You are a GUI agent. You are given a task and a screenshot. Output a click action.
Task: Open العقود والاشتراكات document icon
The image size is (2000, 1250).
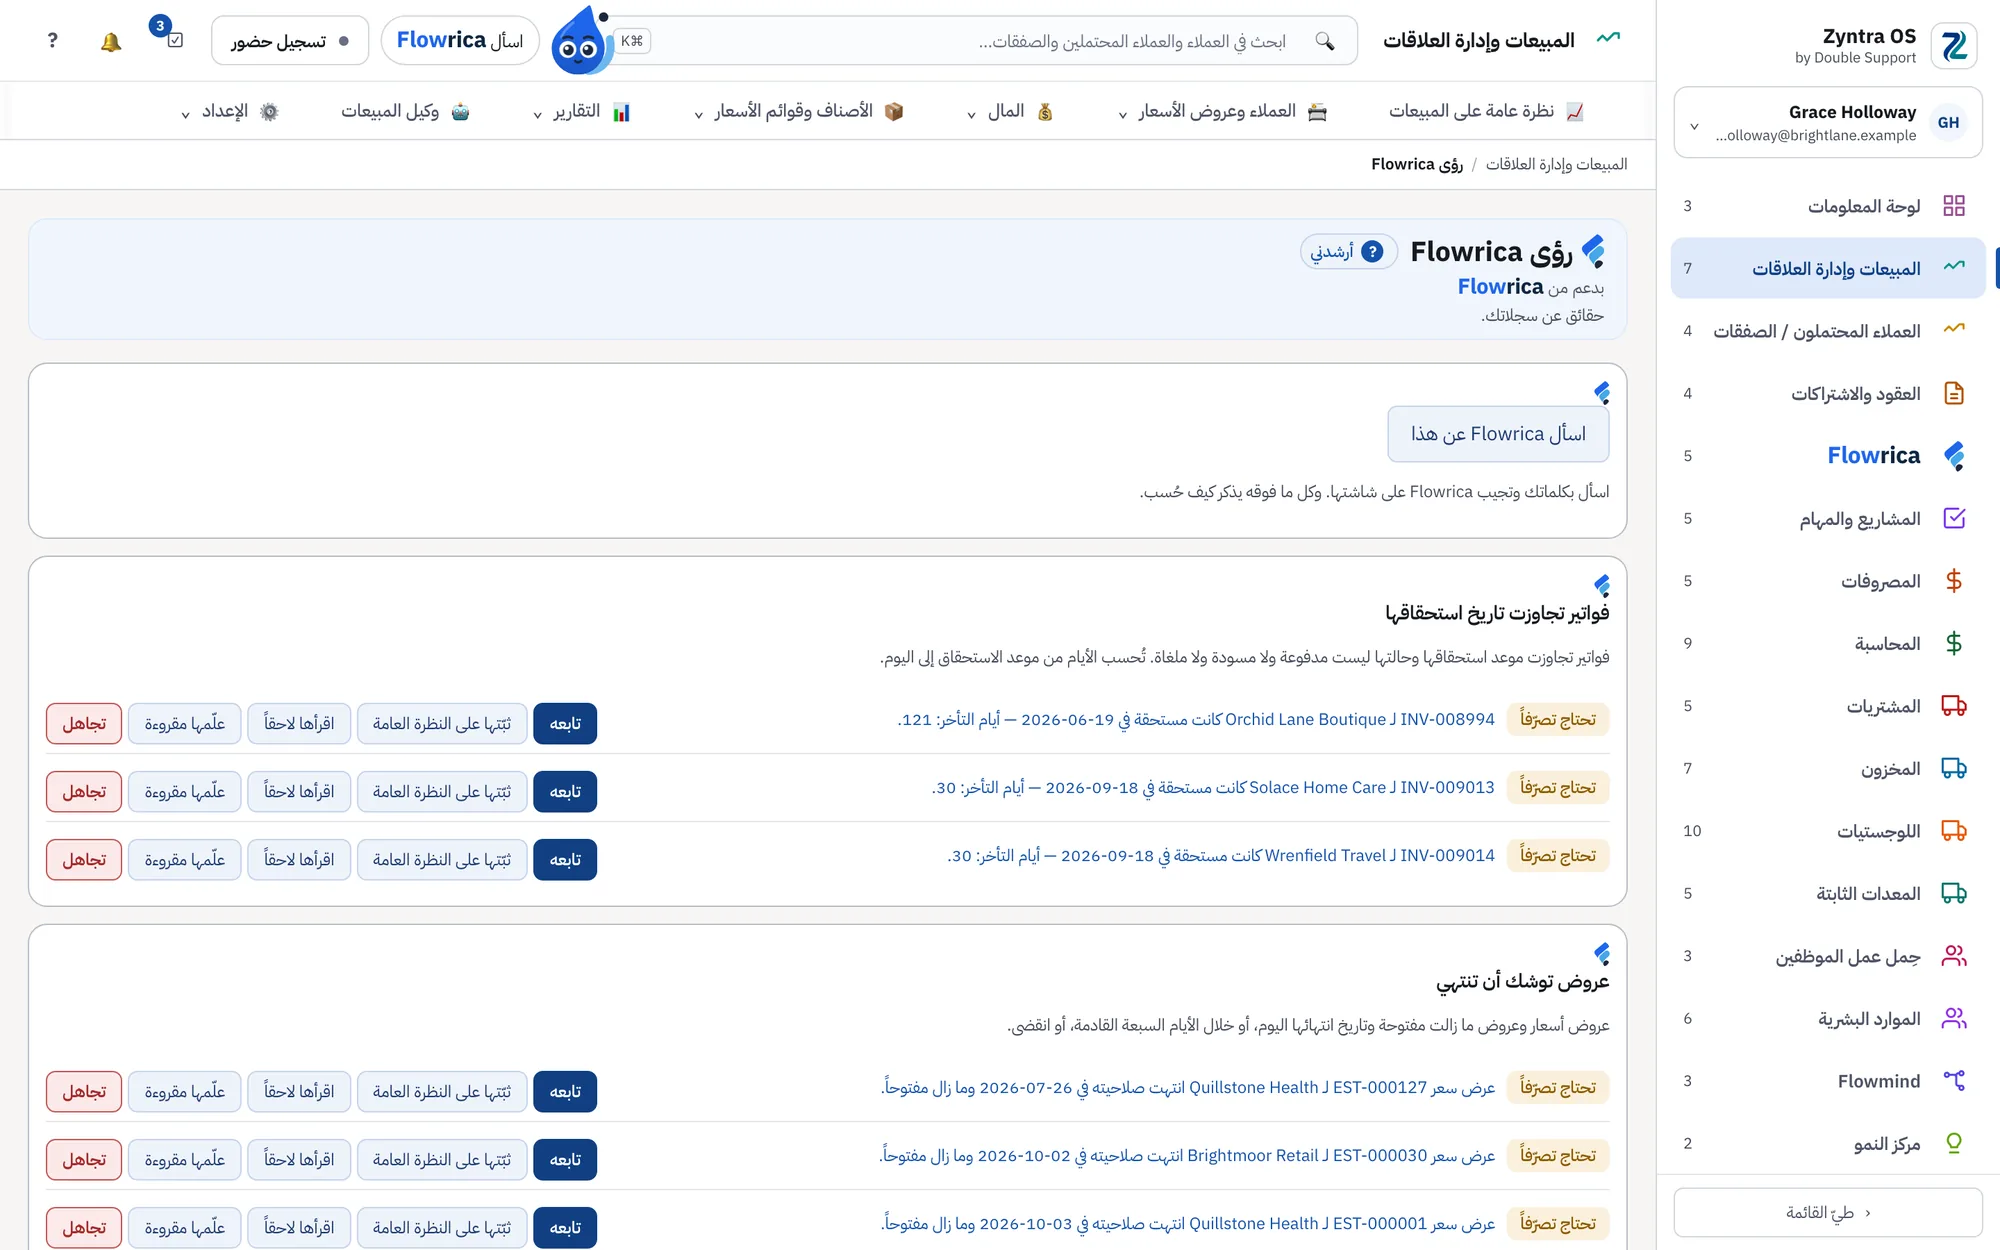pyautogui.click(x=1954, y=393)
